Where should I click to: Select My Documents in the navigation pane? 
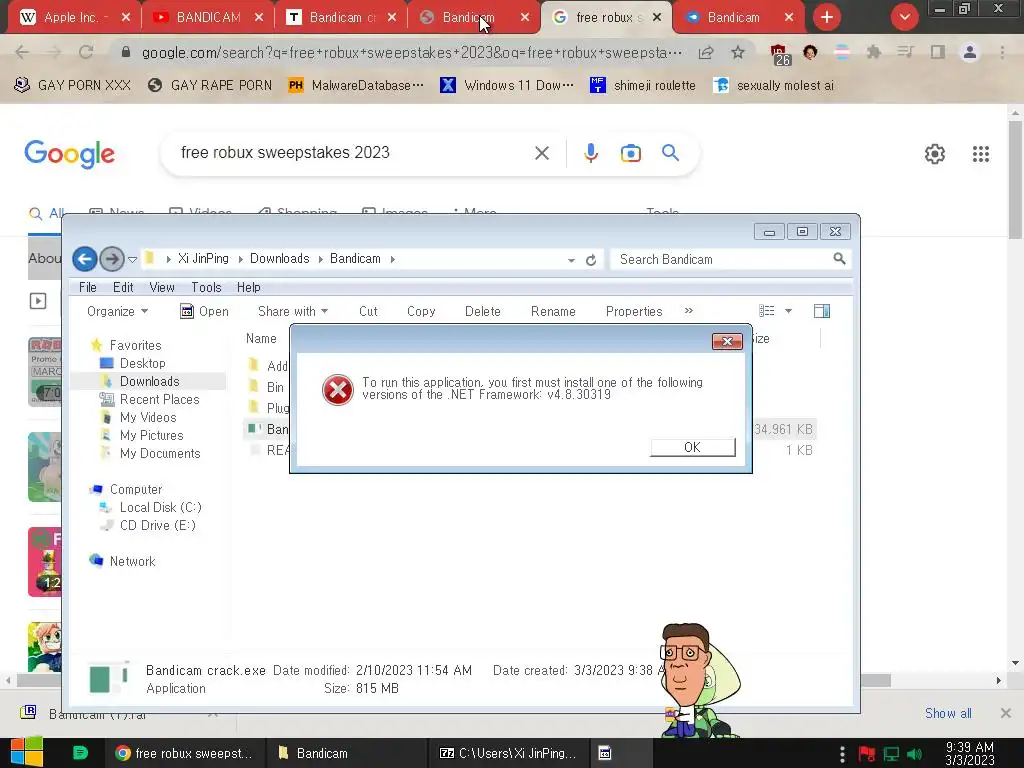coord(160,453)
